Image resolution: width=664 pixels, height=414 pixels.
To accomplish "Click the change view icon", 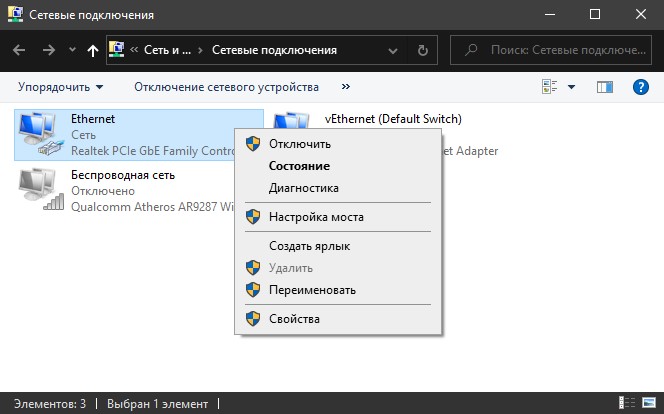I will (x=550, y=87).
